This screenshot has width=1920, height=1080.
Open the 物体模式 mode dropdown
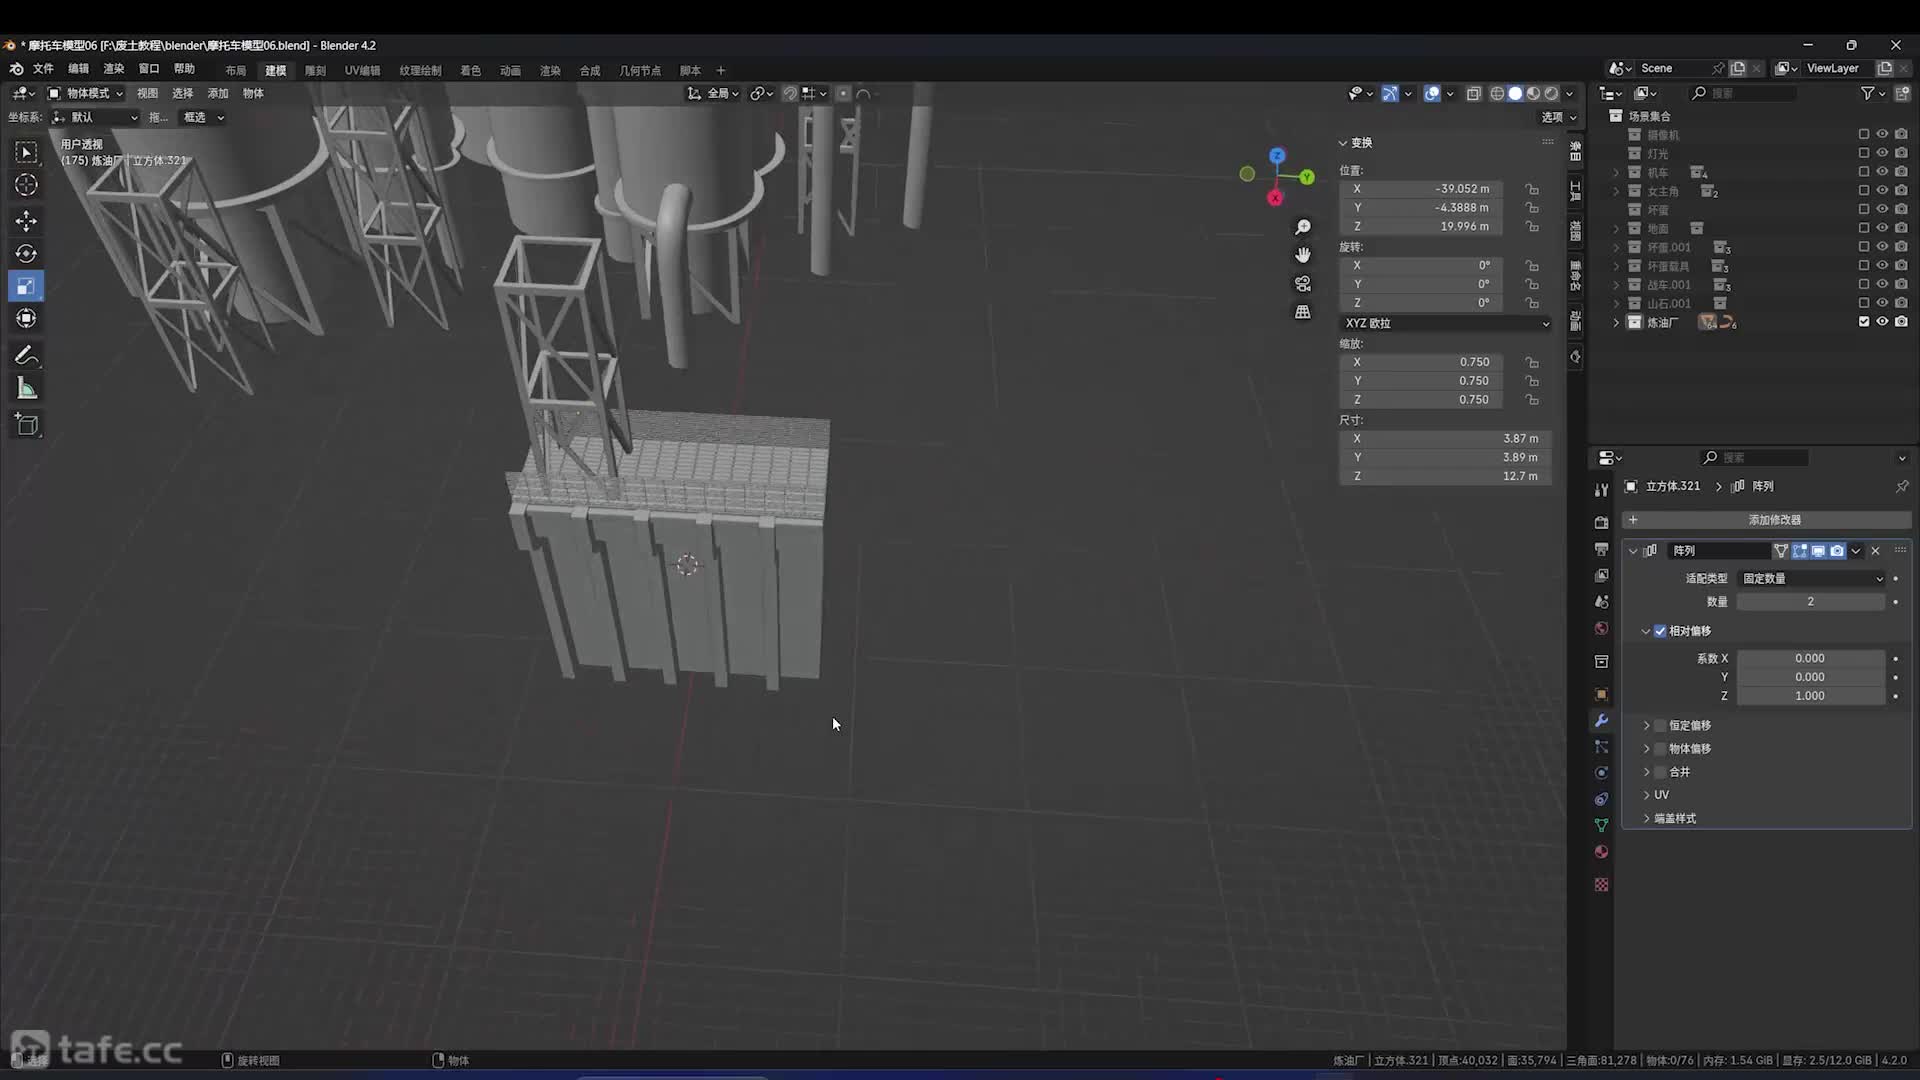click(x=86, y=93)
